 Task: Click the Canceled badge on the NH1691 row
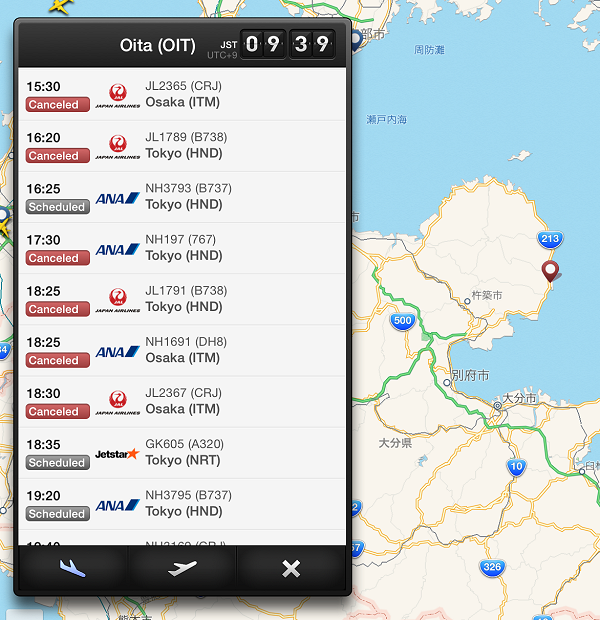(x=58, y=360)
